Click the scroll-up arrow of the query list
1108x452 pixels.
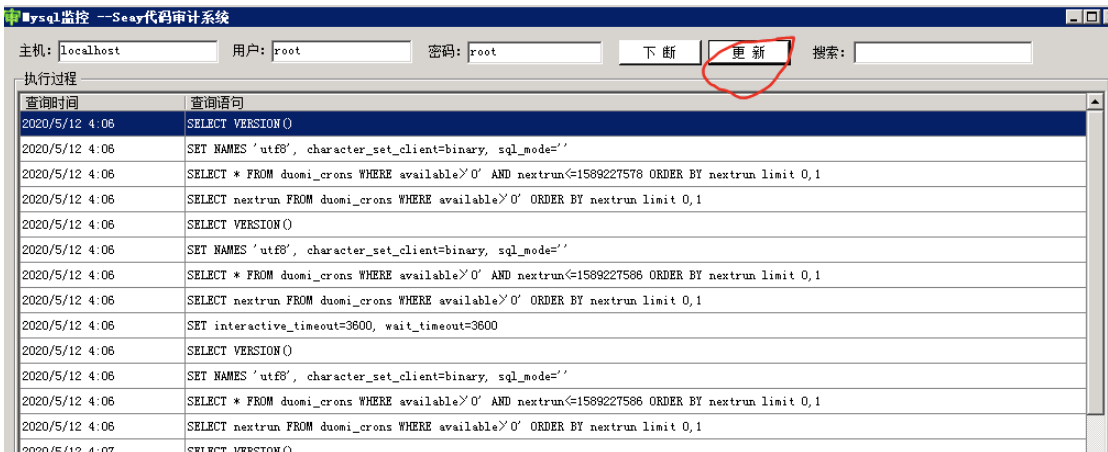tap(1095, 103)
